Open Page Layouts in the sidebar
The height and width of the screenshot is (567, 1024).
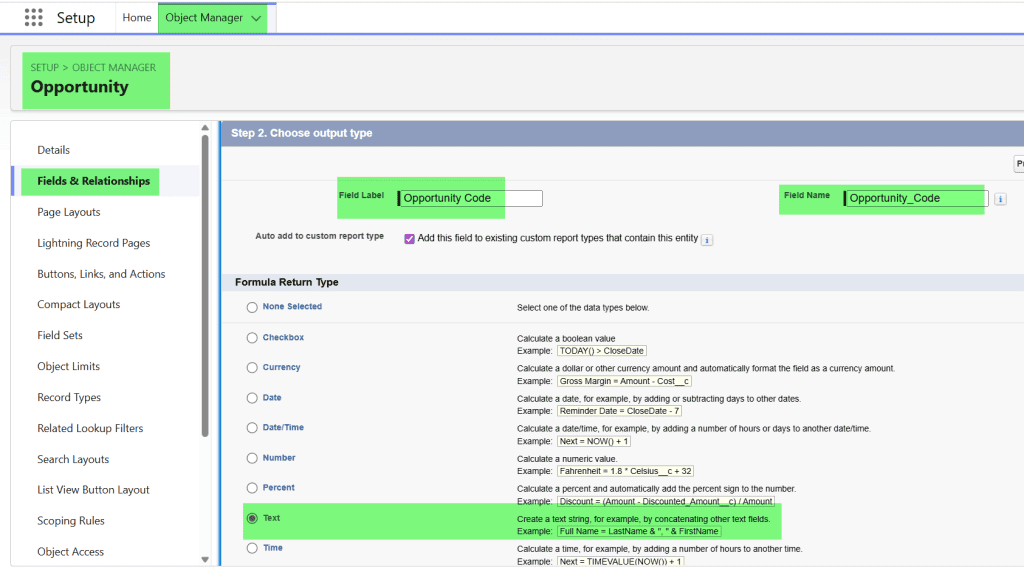pyautogui.click(x=69, y=212)
